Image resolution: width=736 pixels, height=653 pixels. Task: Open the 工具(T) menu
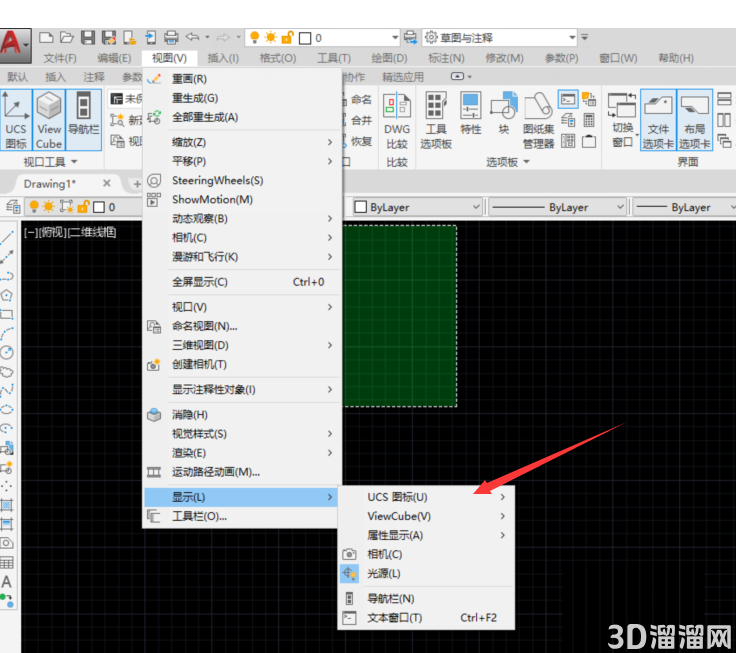(x=334, y=58)
